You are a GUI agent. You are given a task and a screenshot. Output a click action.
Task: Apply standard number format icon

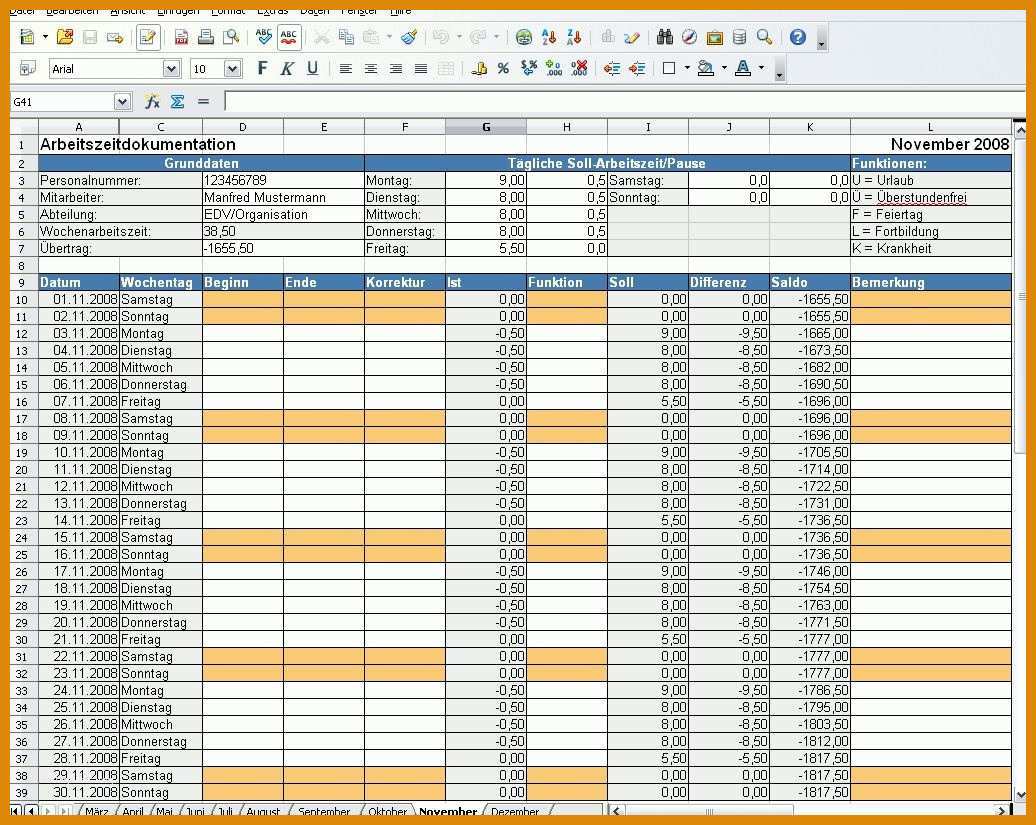click(x=529, y=68)
